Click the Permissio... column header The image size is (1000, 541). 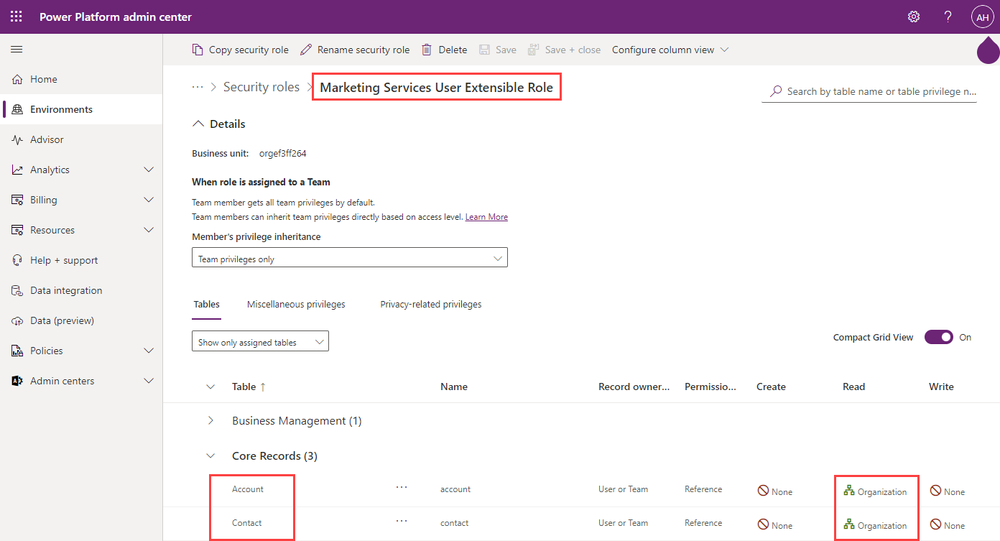coord(710,387)
